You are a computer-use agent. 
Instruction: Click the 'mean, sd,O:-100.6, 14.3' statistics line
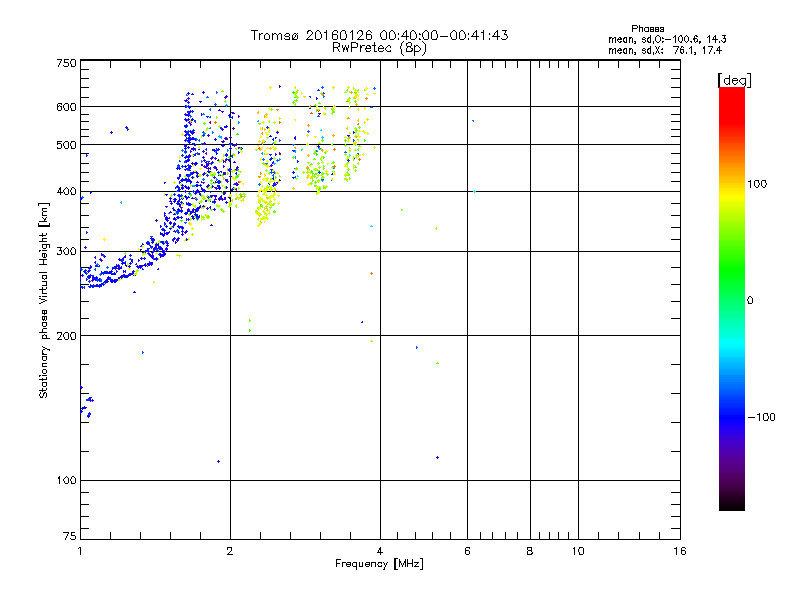coord(667,39)
